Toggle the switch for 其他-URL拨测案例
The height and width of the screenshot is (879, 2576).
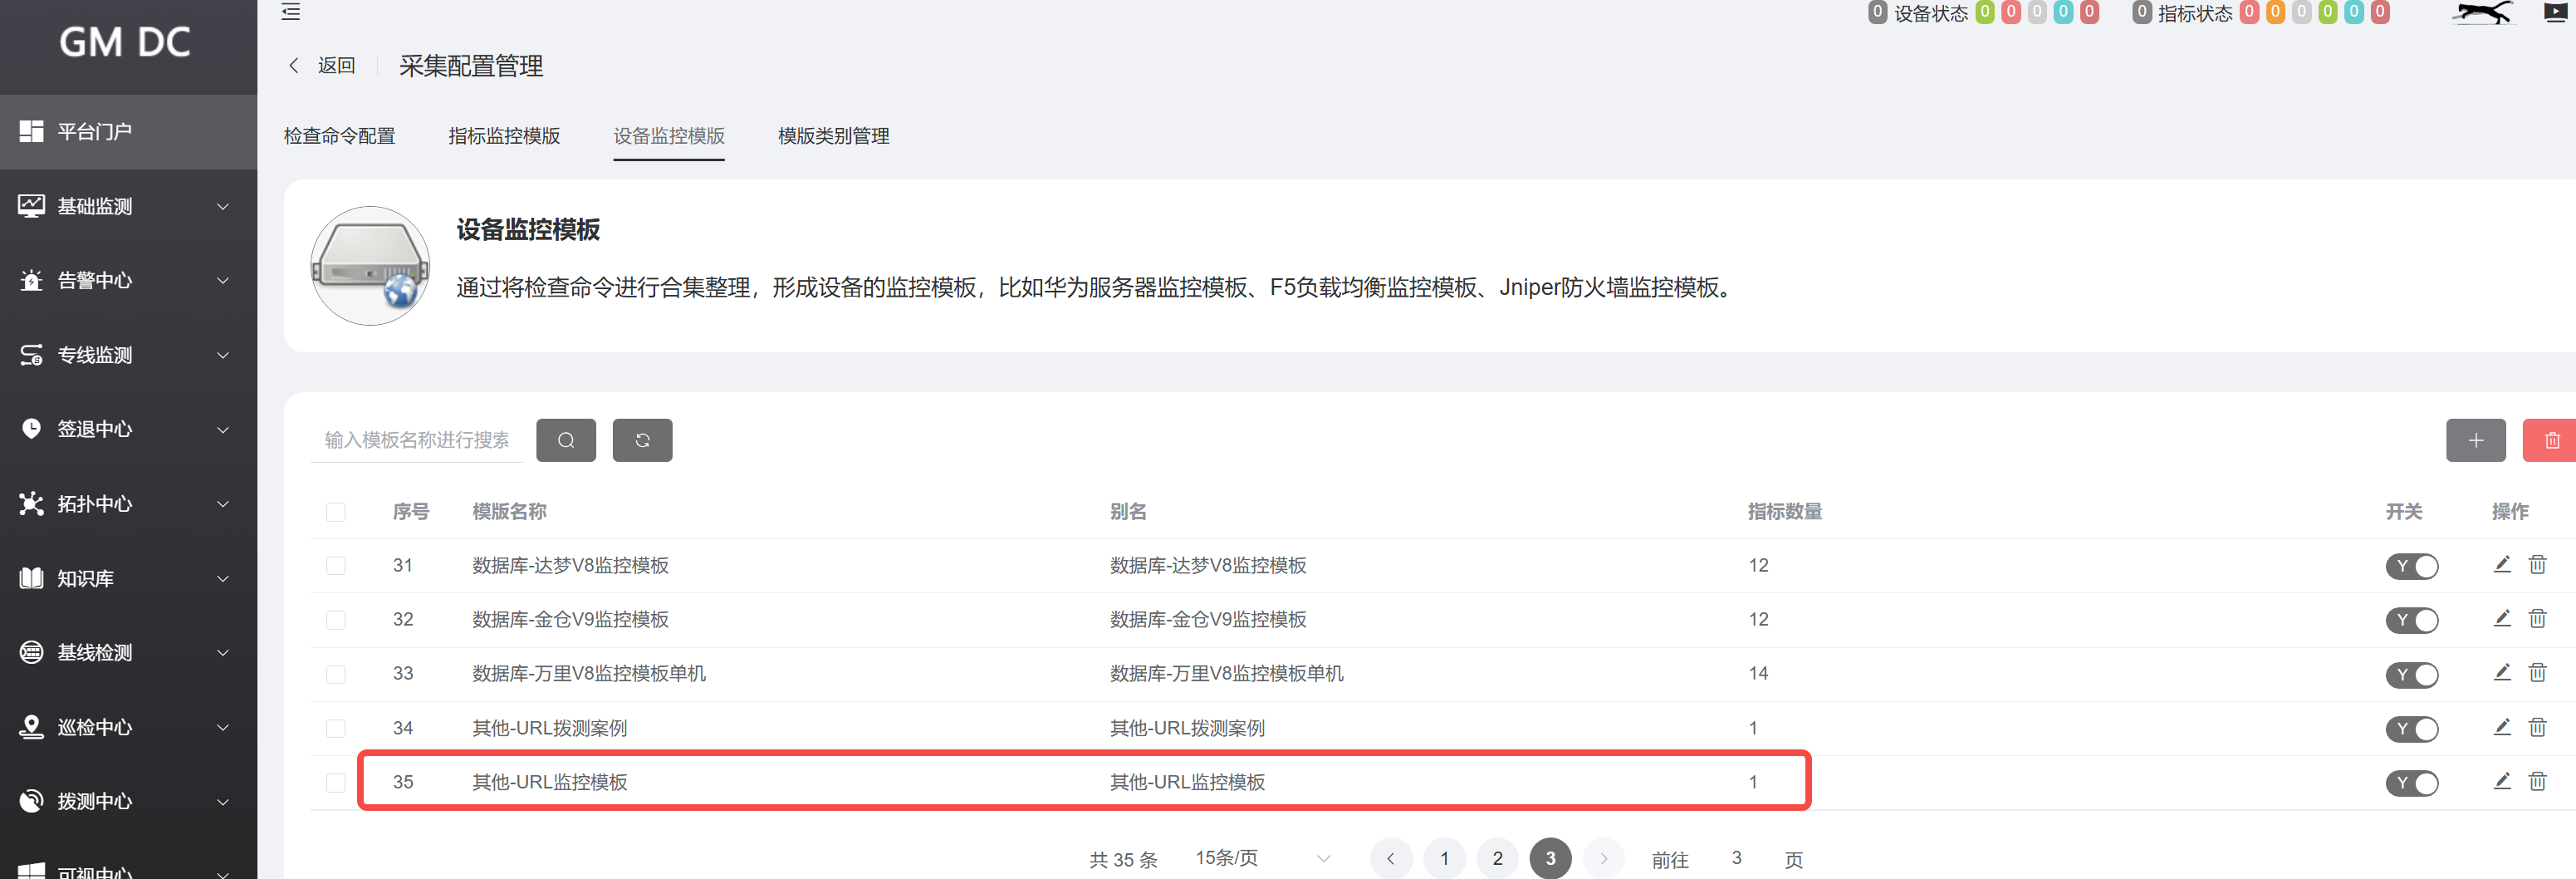coord(2412,728)
